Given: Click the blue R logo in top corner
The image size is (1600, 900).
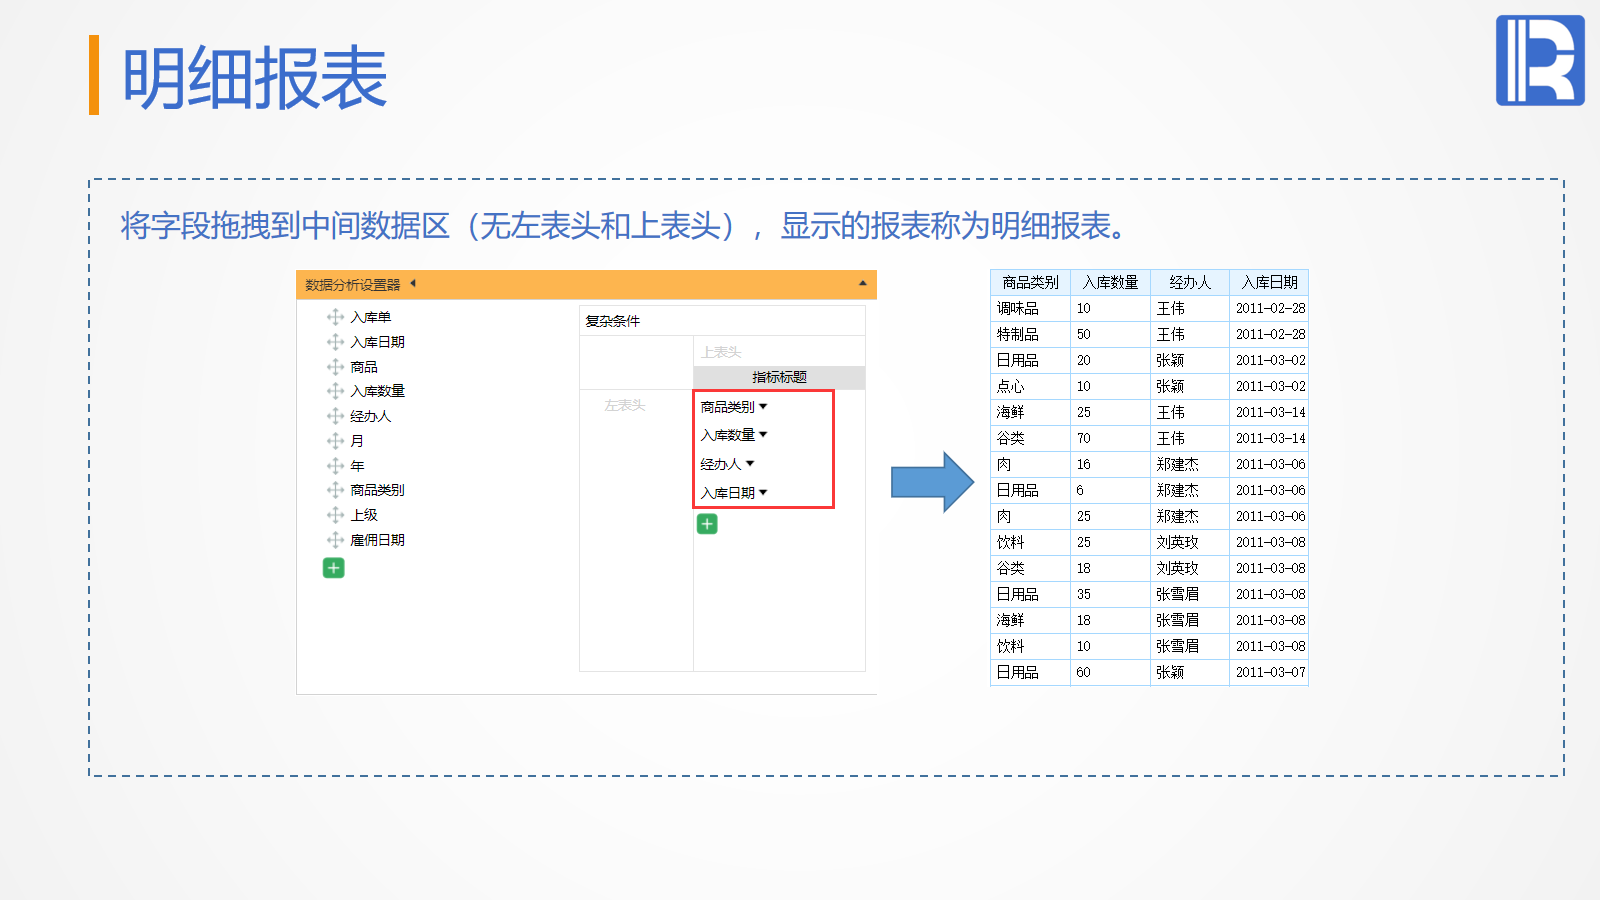Looking at the screenshot, I should 1539,60.
